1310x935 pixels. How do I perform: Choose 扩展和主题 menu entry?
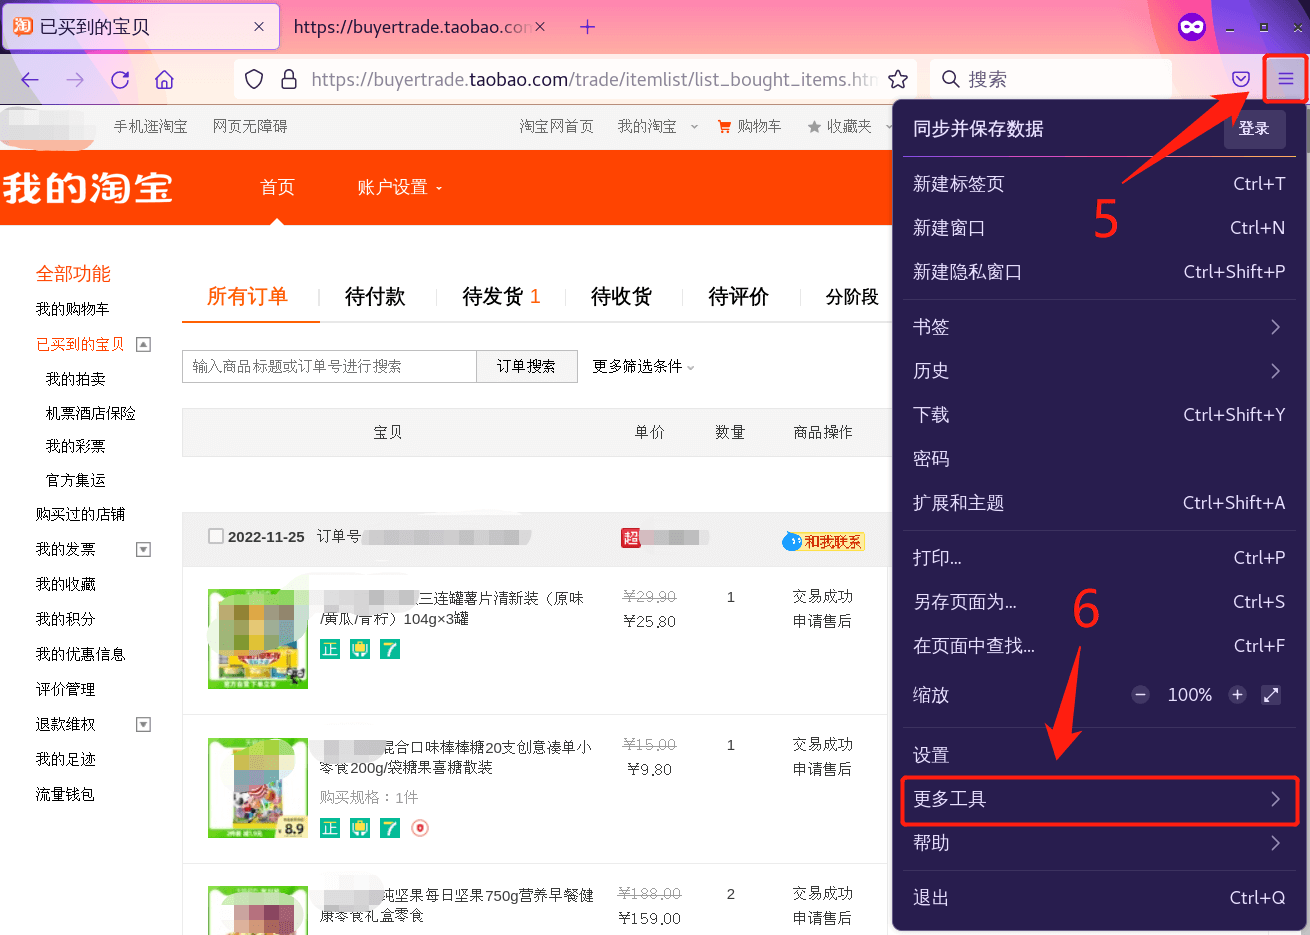pyautogui.click(x=1097, y=503)
